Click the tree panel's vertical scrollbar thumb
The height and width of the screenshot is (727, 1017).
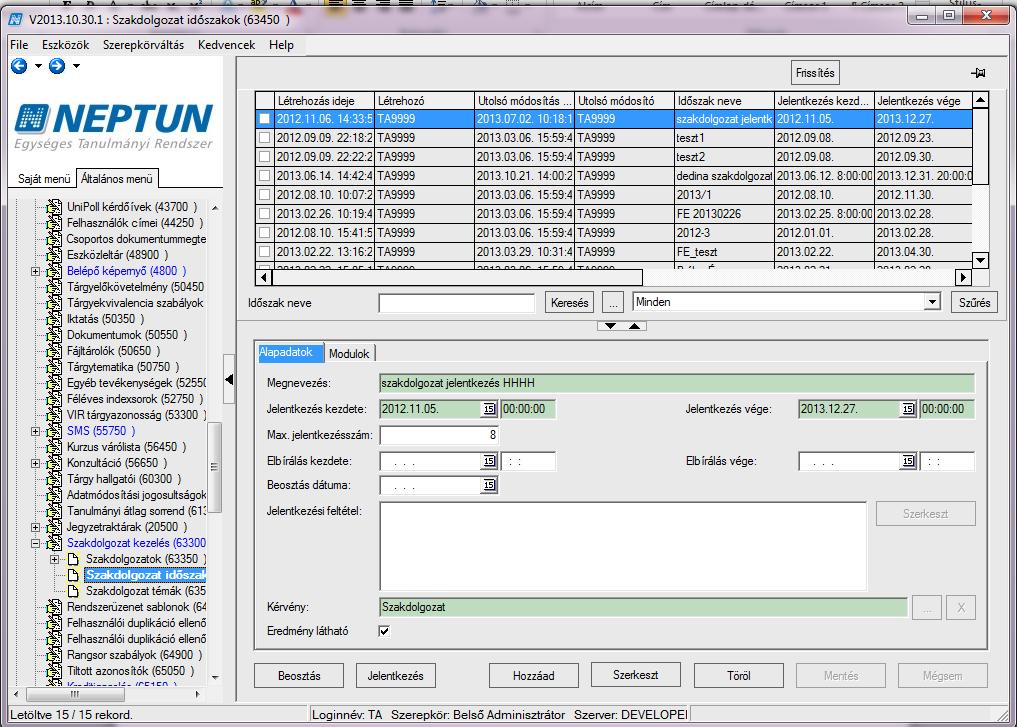pos(215,467)
